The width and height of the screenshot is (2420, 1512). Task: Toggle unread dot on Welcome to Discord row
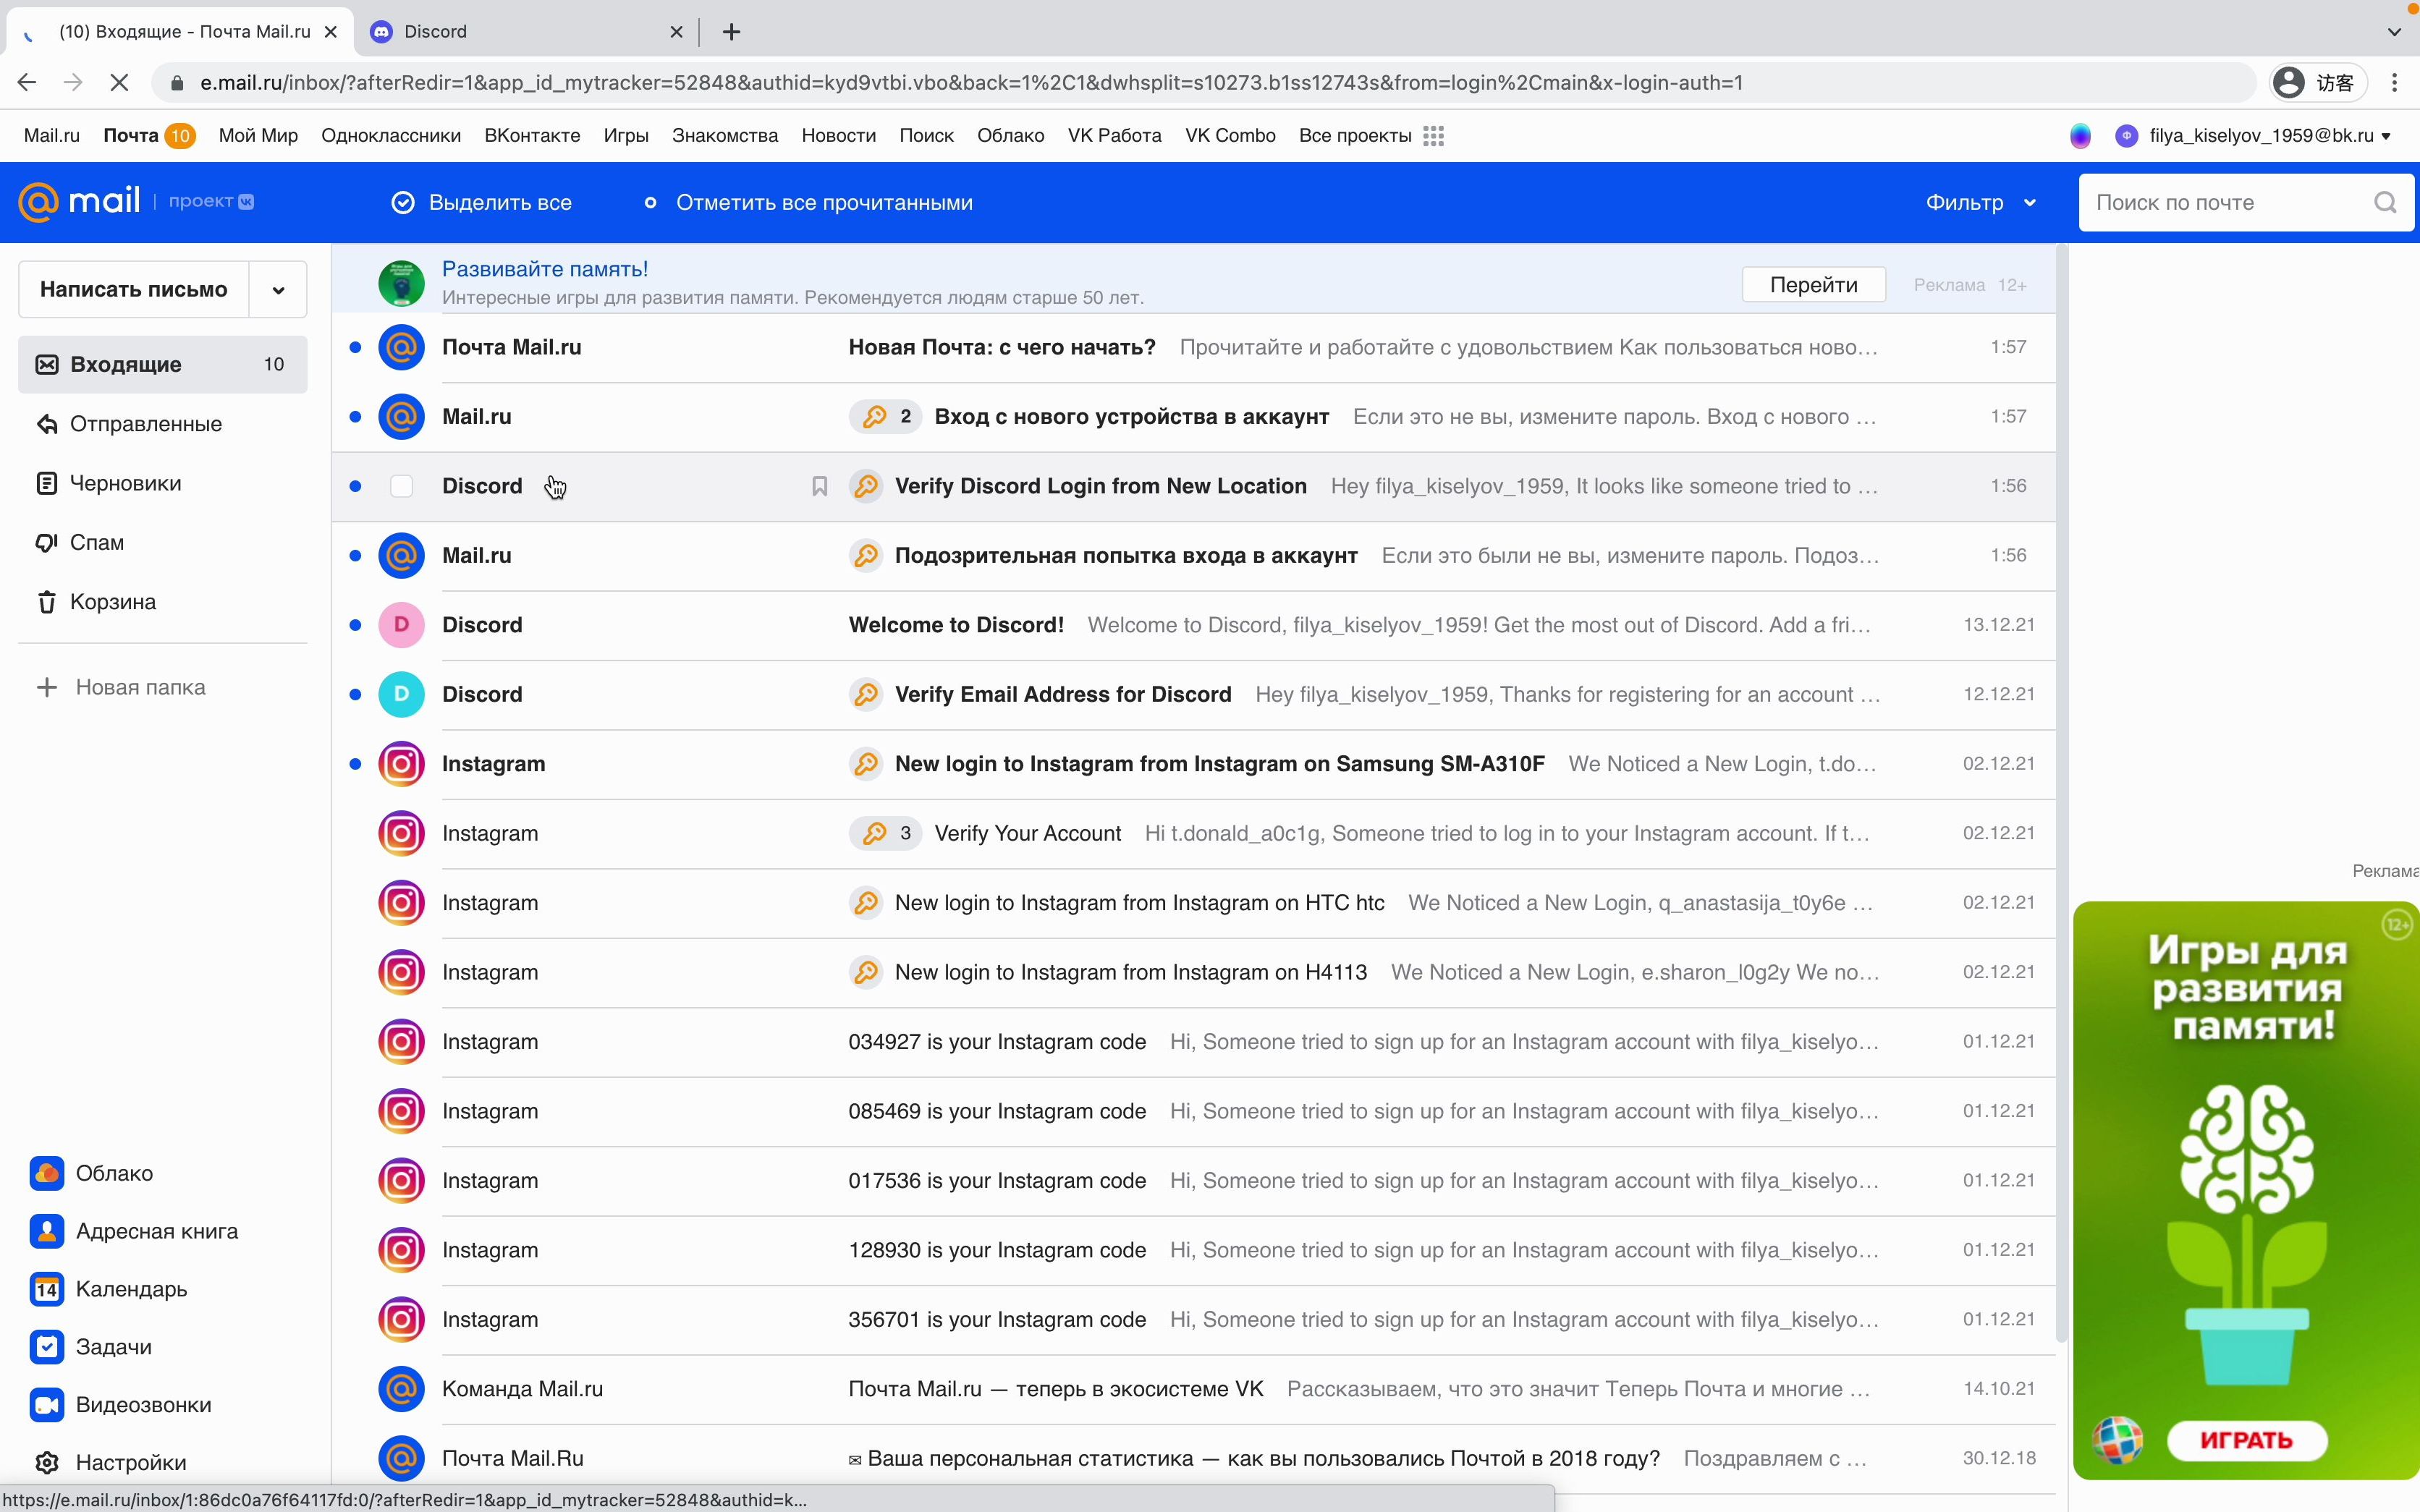pos(355,625)
